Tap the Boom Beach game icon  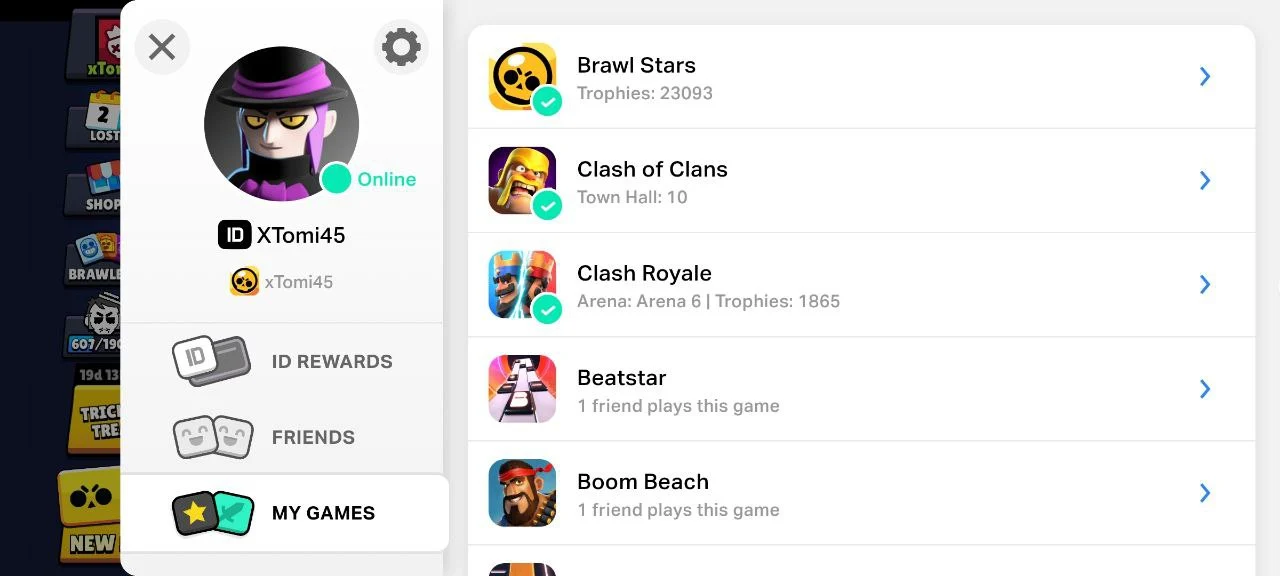(x=522, y=493)
